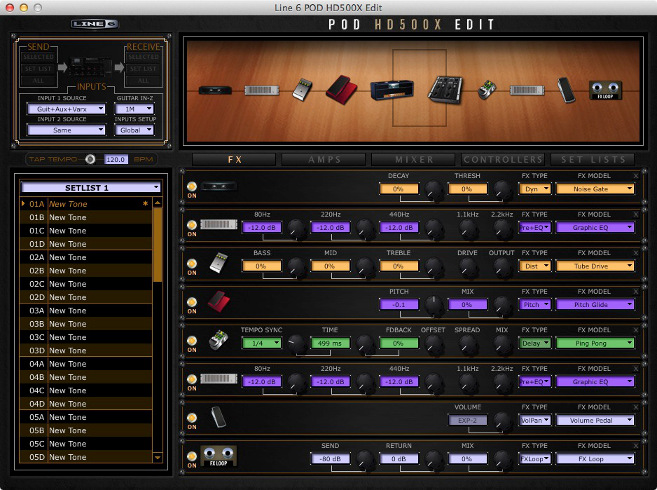Click the BPM 120.0 tempo field

coord(116,160)
